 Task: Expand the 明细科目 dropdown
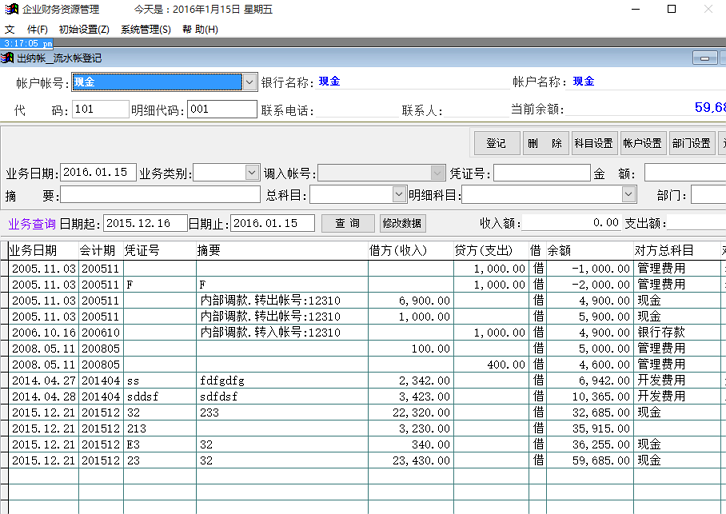coord(628,194)
